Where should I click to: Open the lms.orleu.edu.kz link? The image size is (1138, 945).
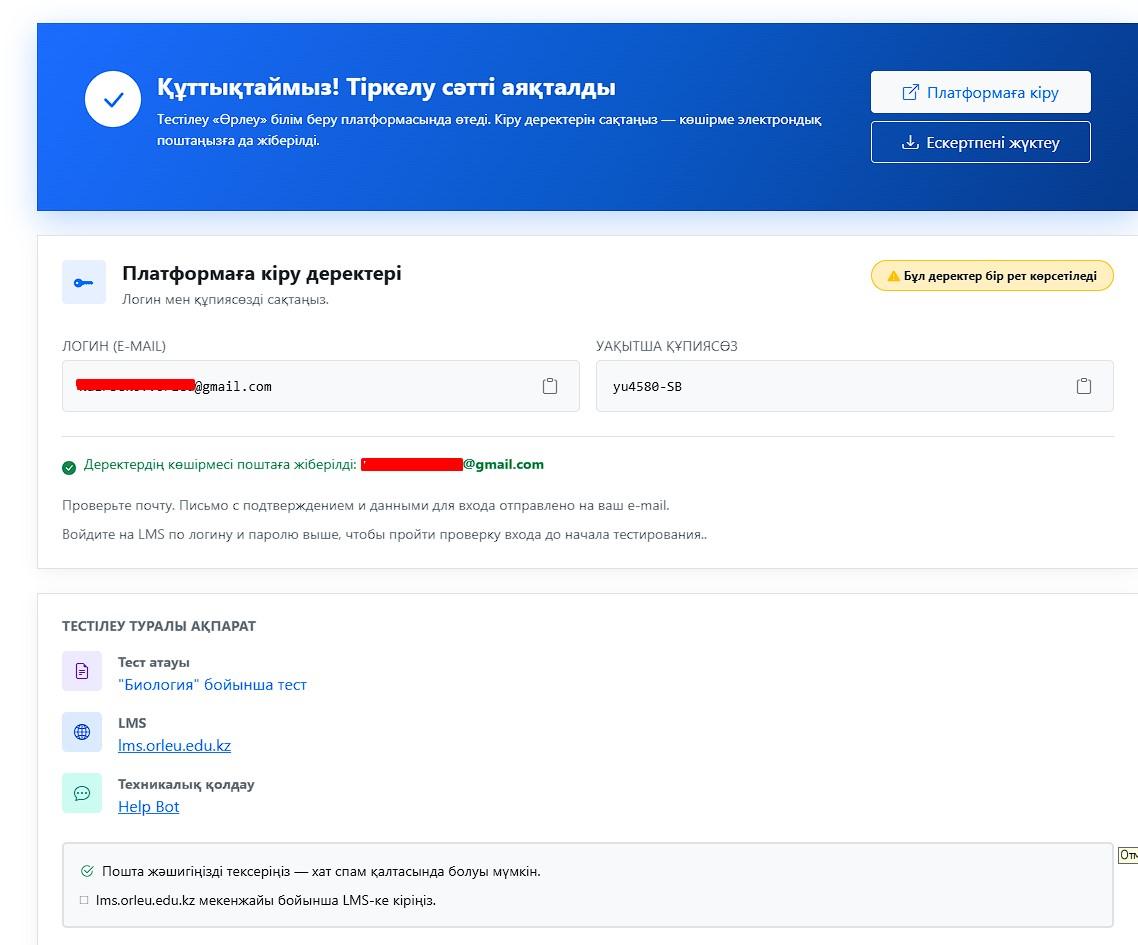(174, 745)
